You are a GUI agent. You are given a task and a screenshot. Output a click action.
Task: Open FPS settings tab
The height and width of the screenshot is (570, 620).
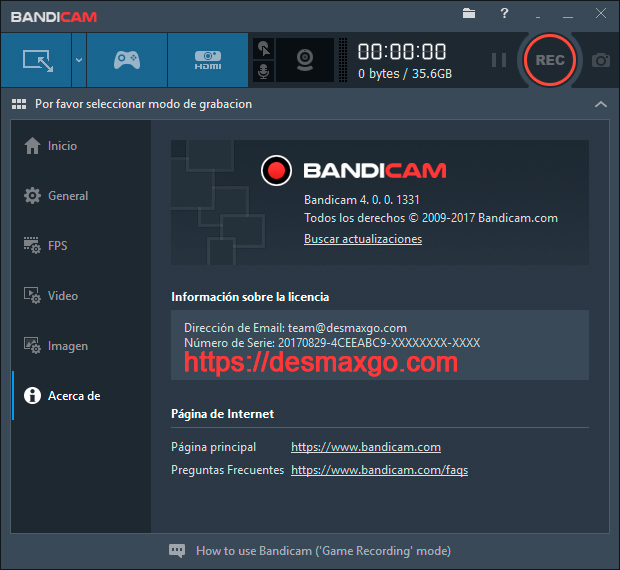pos(81,245)
